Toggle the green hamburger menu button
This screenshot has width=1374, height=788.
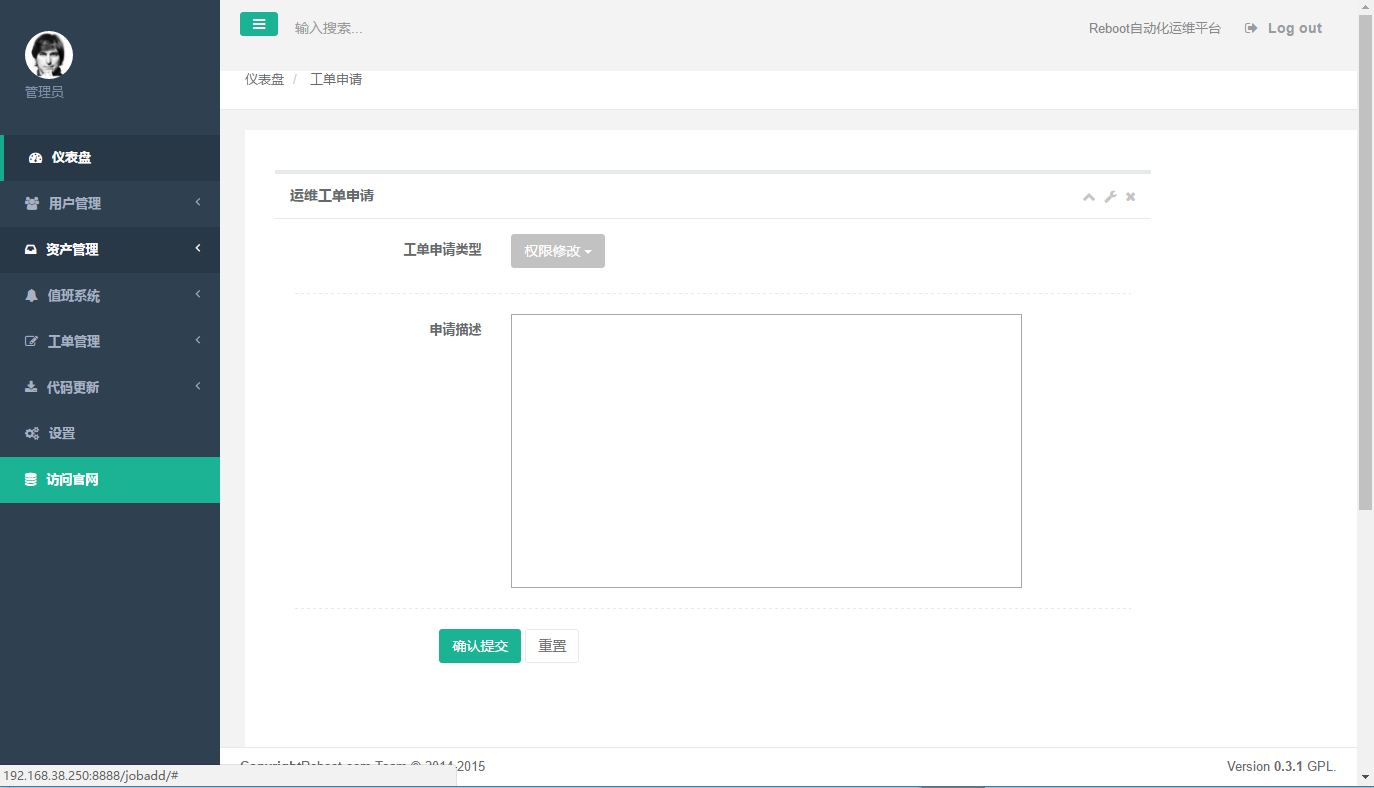tap(259, 23)
